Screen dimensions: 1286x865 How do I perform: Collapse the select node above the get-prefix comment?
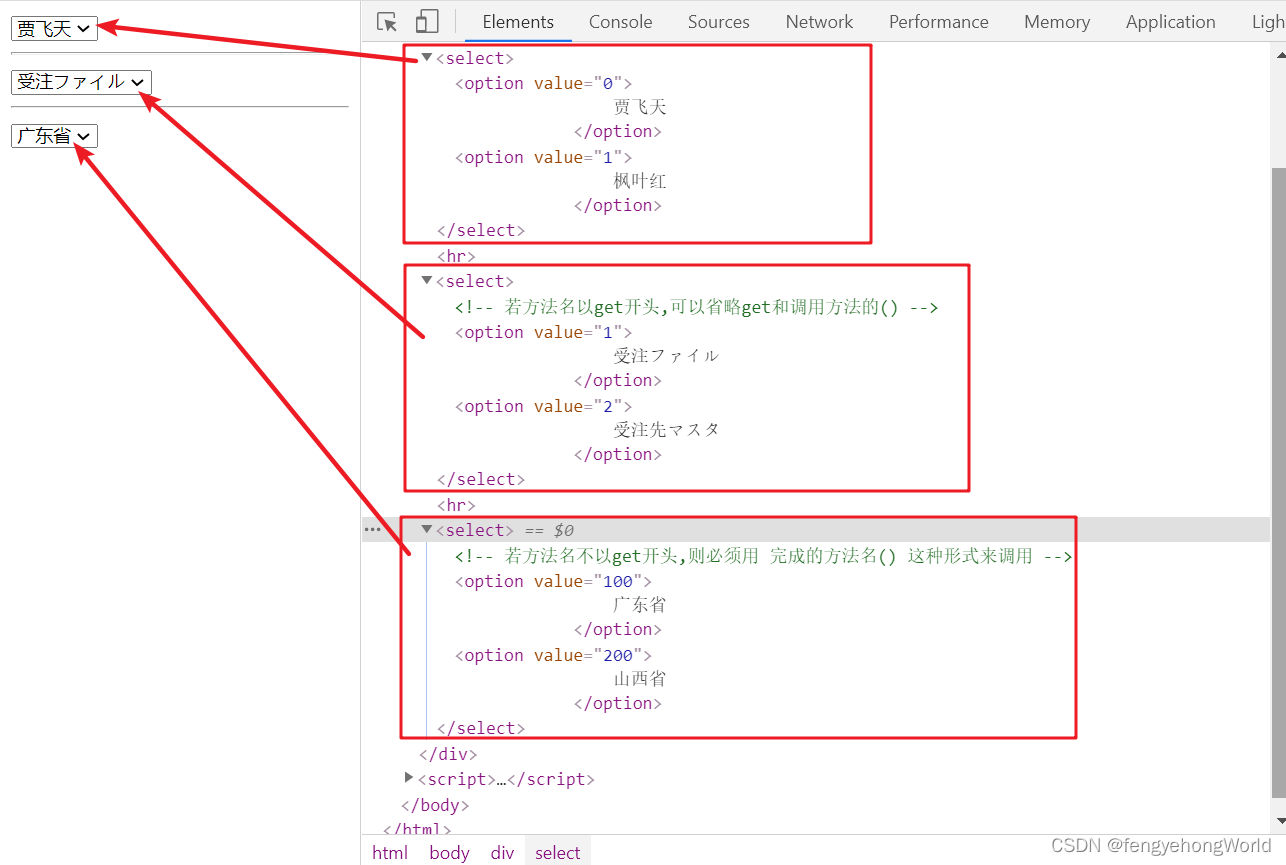tap(427, 281)
